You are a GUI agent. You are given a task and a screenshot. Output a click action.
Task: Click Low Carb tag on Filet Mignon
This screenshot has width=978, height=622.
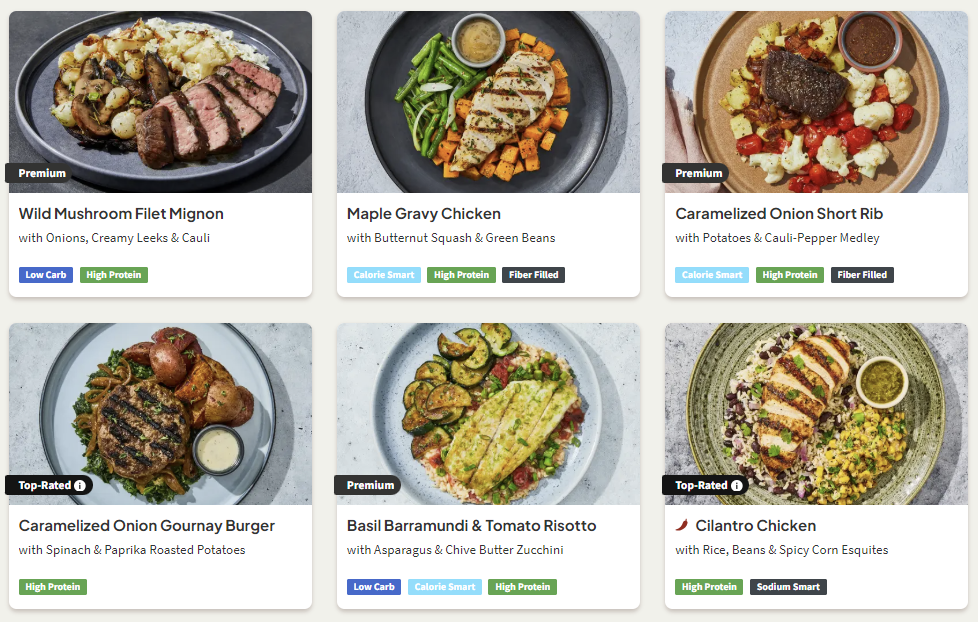(x=46, y=275)
